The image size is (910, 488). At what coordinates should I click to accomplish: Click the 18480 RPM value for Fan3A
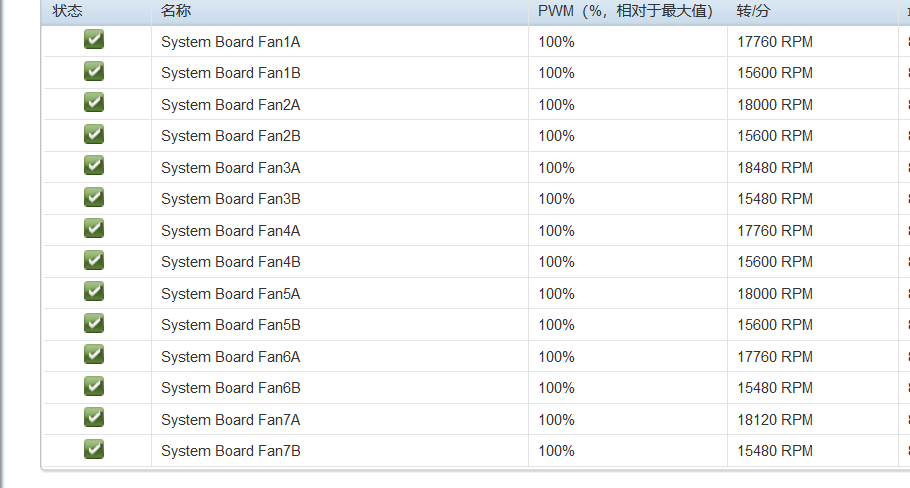click(775, 168)
